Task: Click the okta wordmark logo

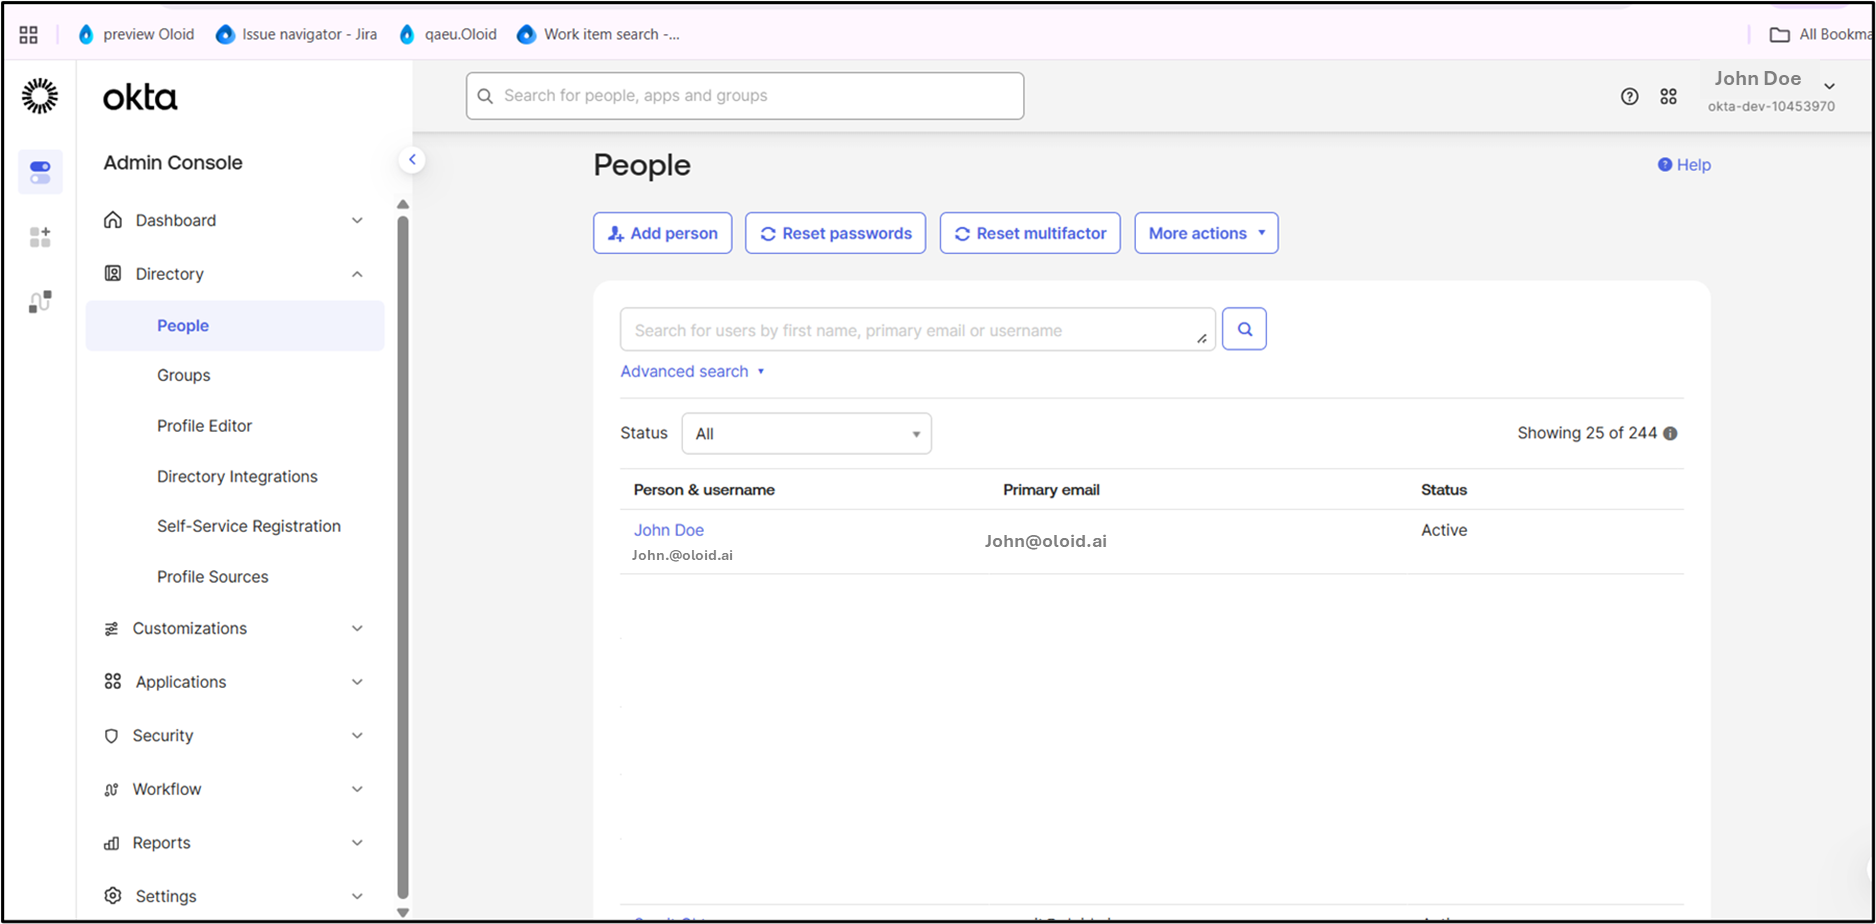Action: point(140,97)
